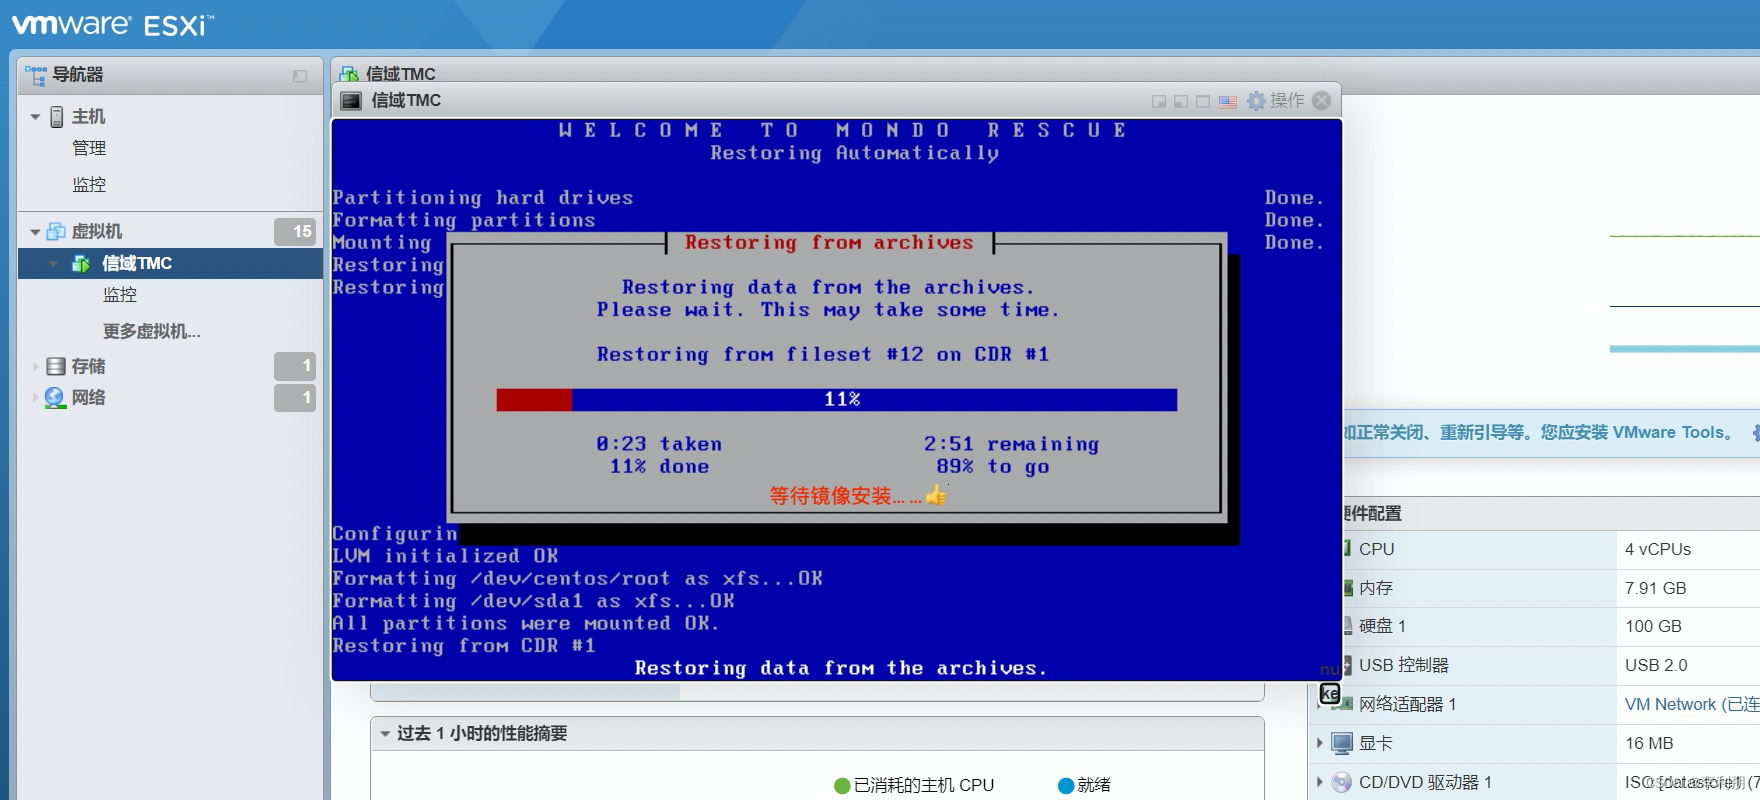Click the gear icon for console actions
The height and width of the screenshot is (800, 1760).
[x=1256, y=101]
